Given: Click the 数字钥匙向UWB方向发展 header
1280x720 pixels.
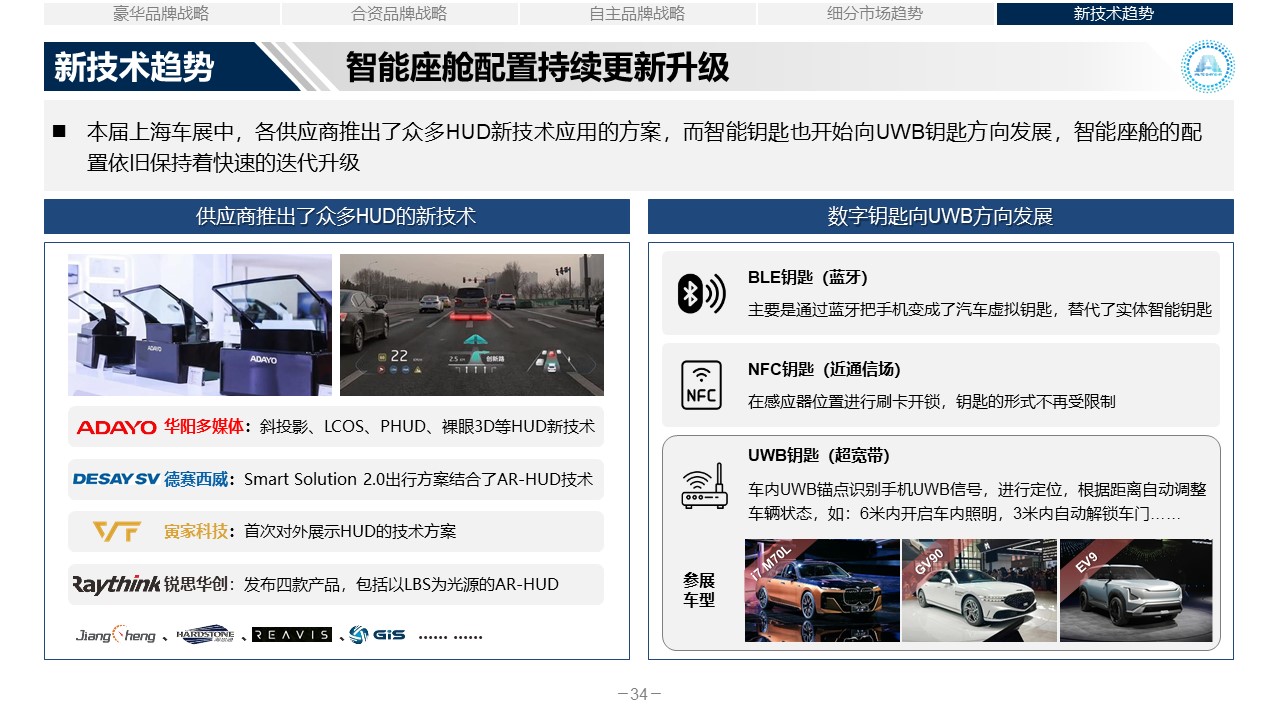Looking at the screenshot, I should pyautogui.click(x=941, y=216).
